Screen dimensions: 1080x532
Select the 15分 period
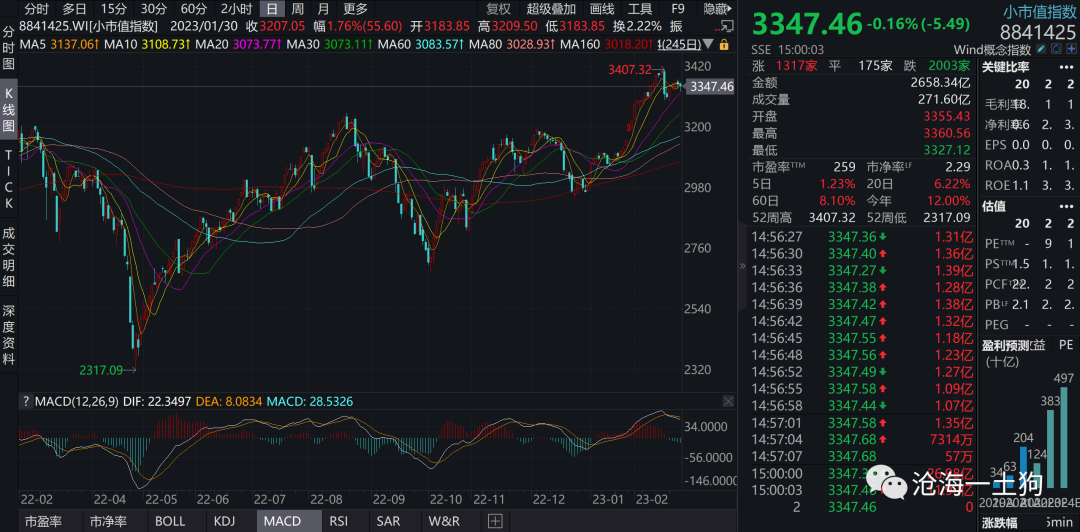pos(113,9)
